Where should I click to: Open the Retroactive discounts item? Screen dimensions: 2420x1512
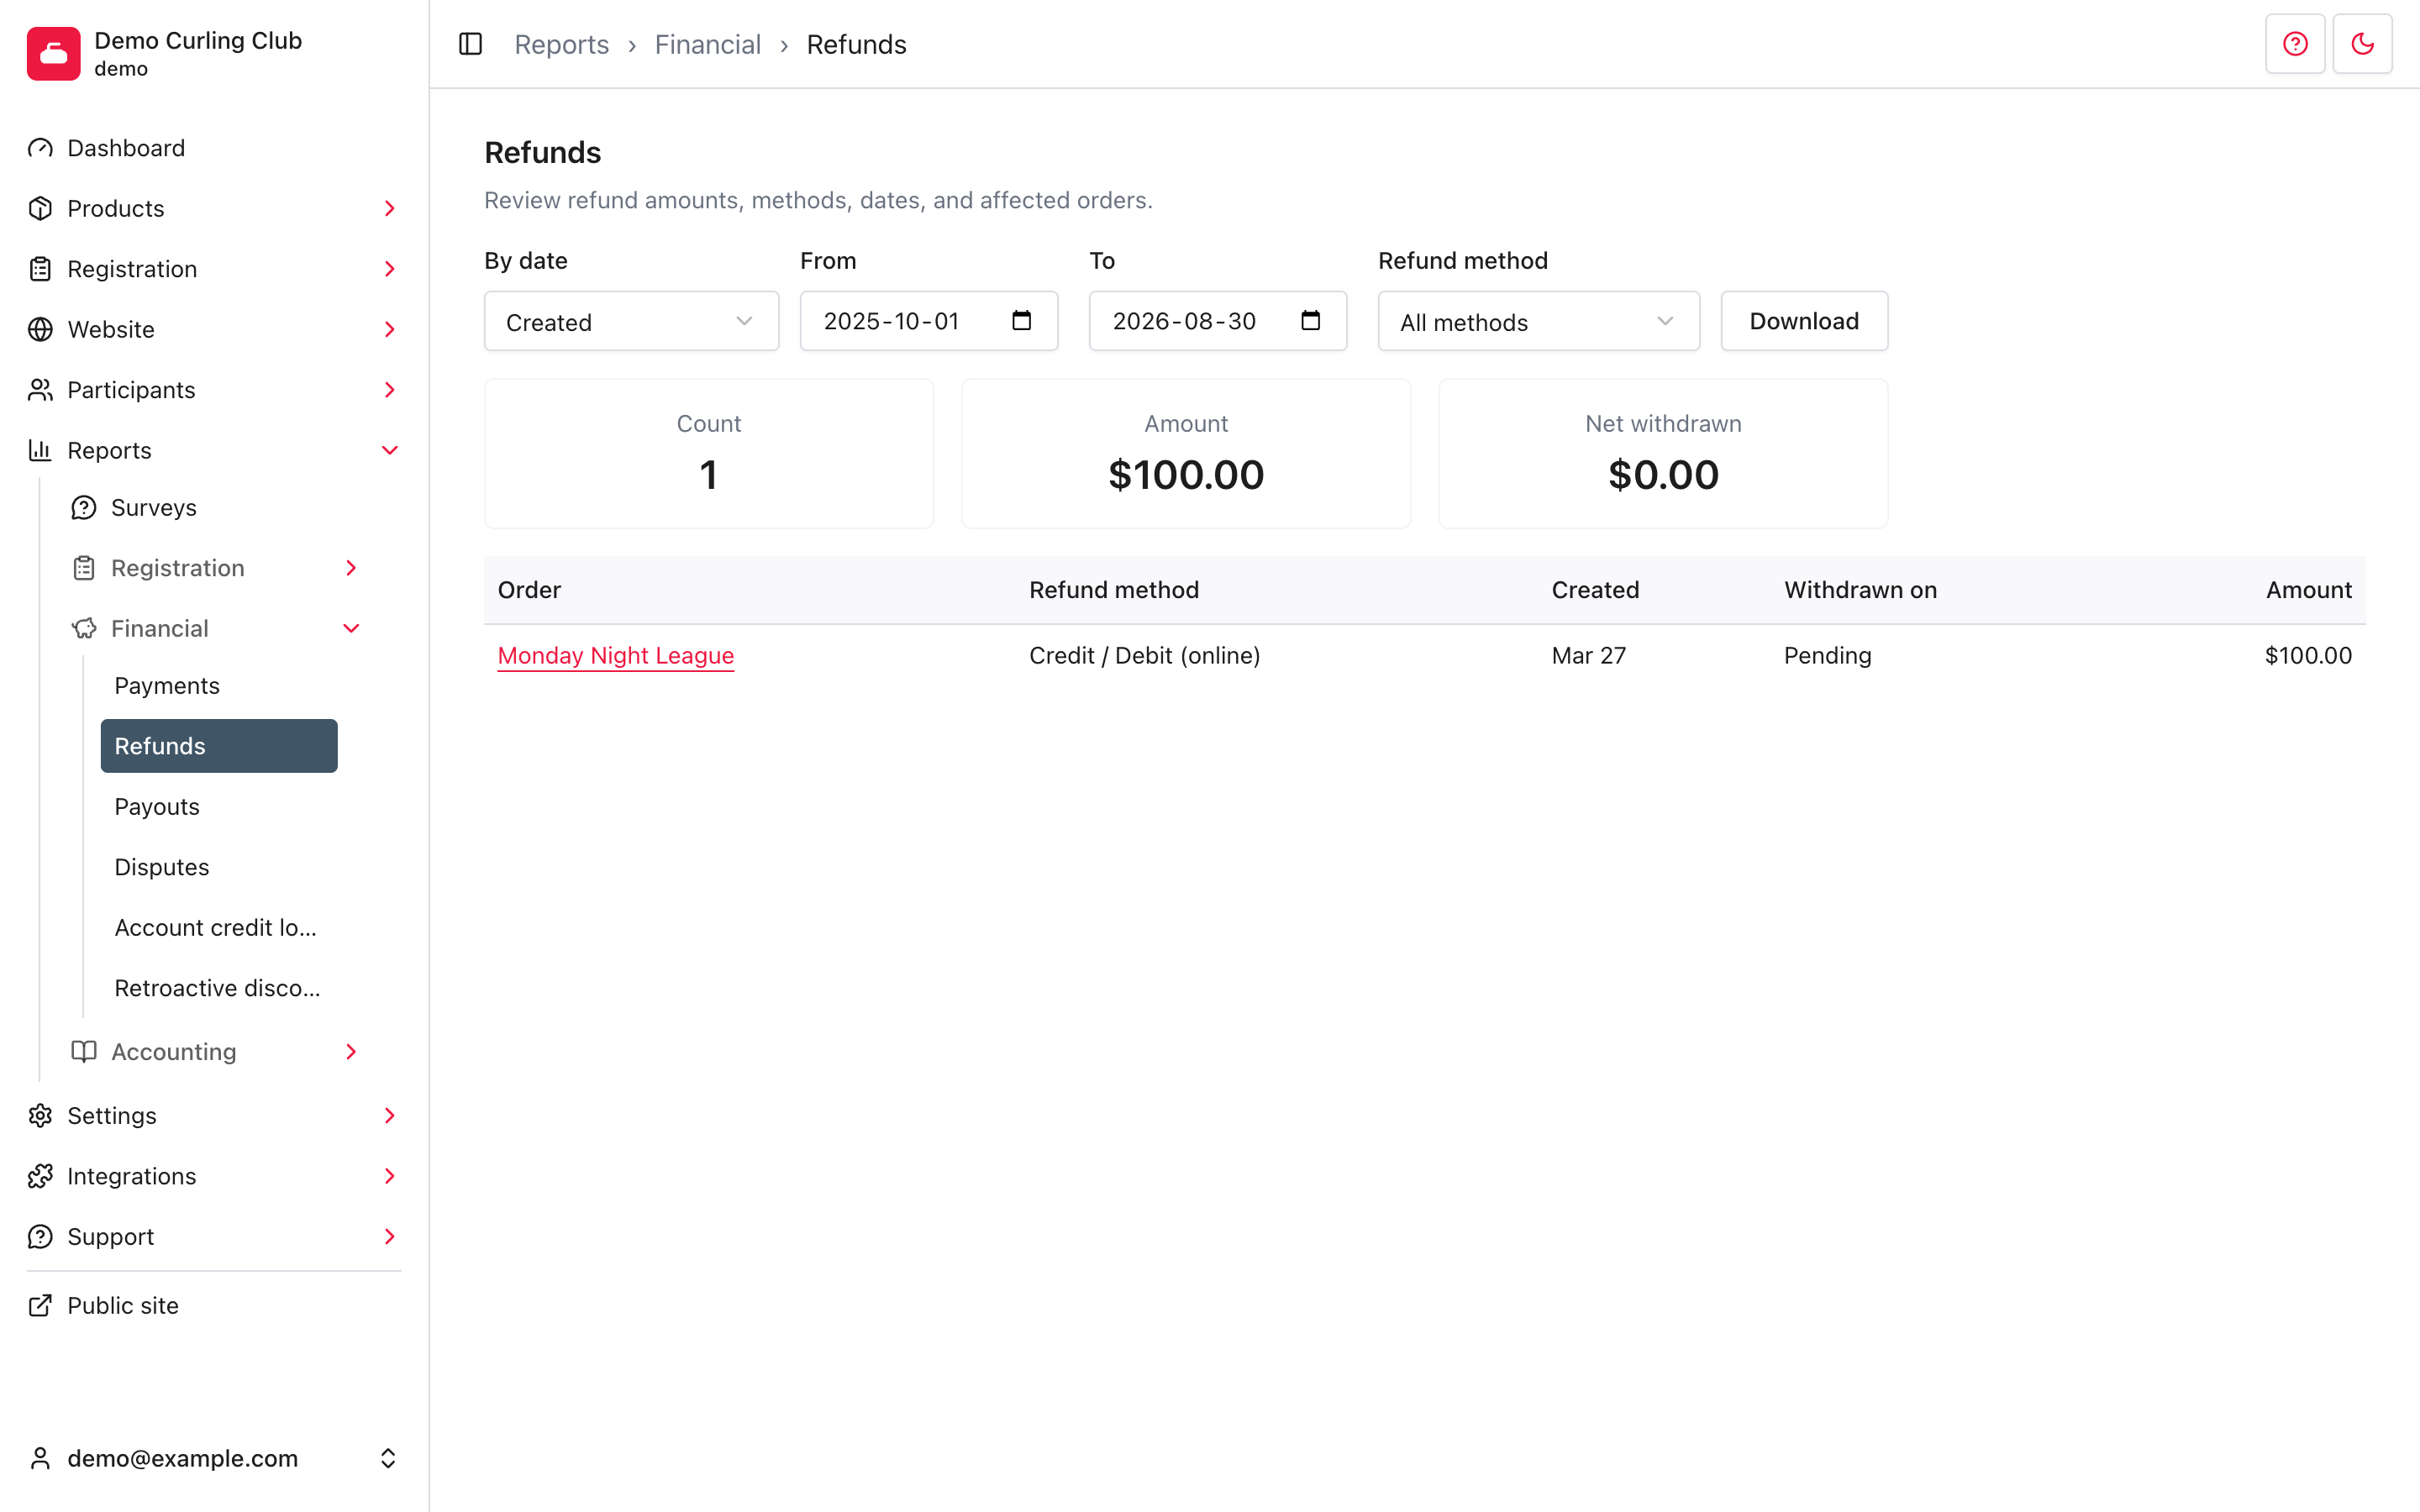(x=219, y=988)
